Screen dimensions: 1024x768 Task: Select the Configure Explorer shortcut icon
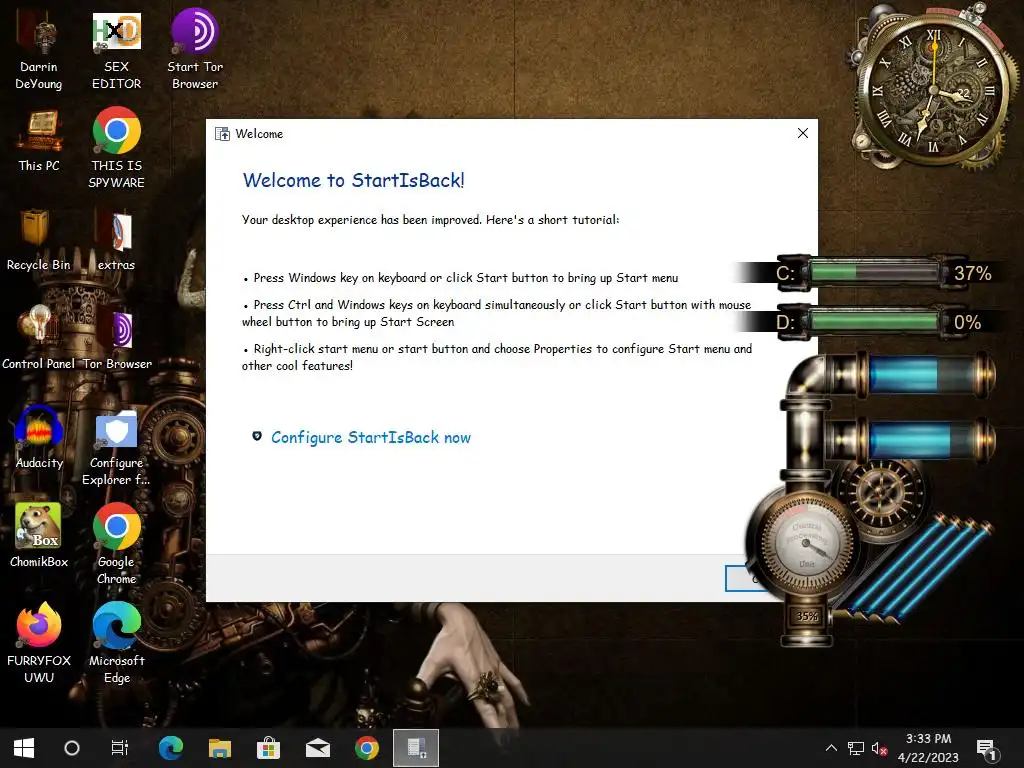click(x=116, y=449)
